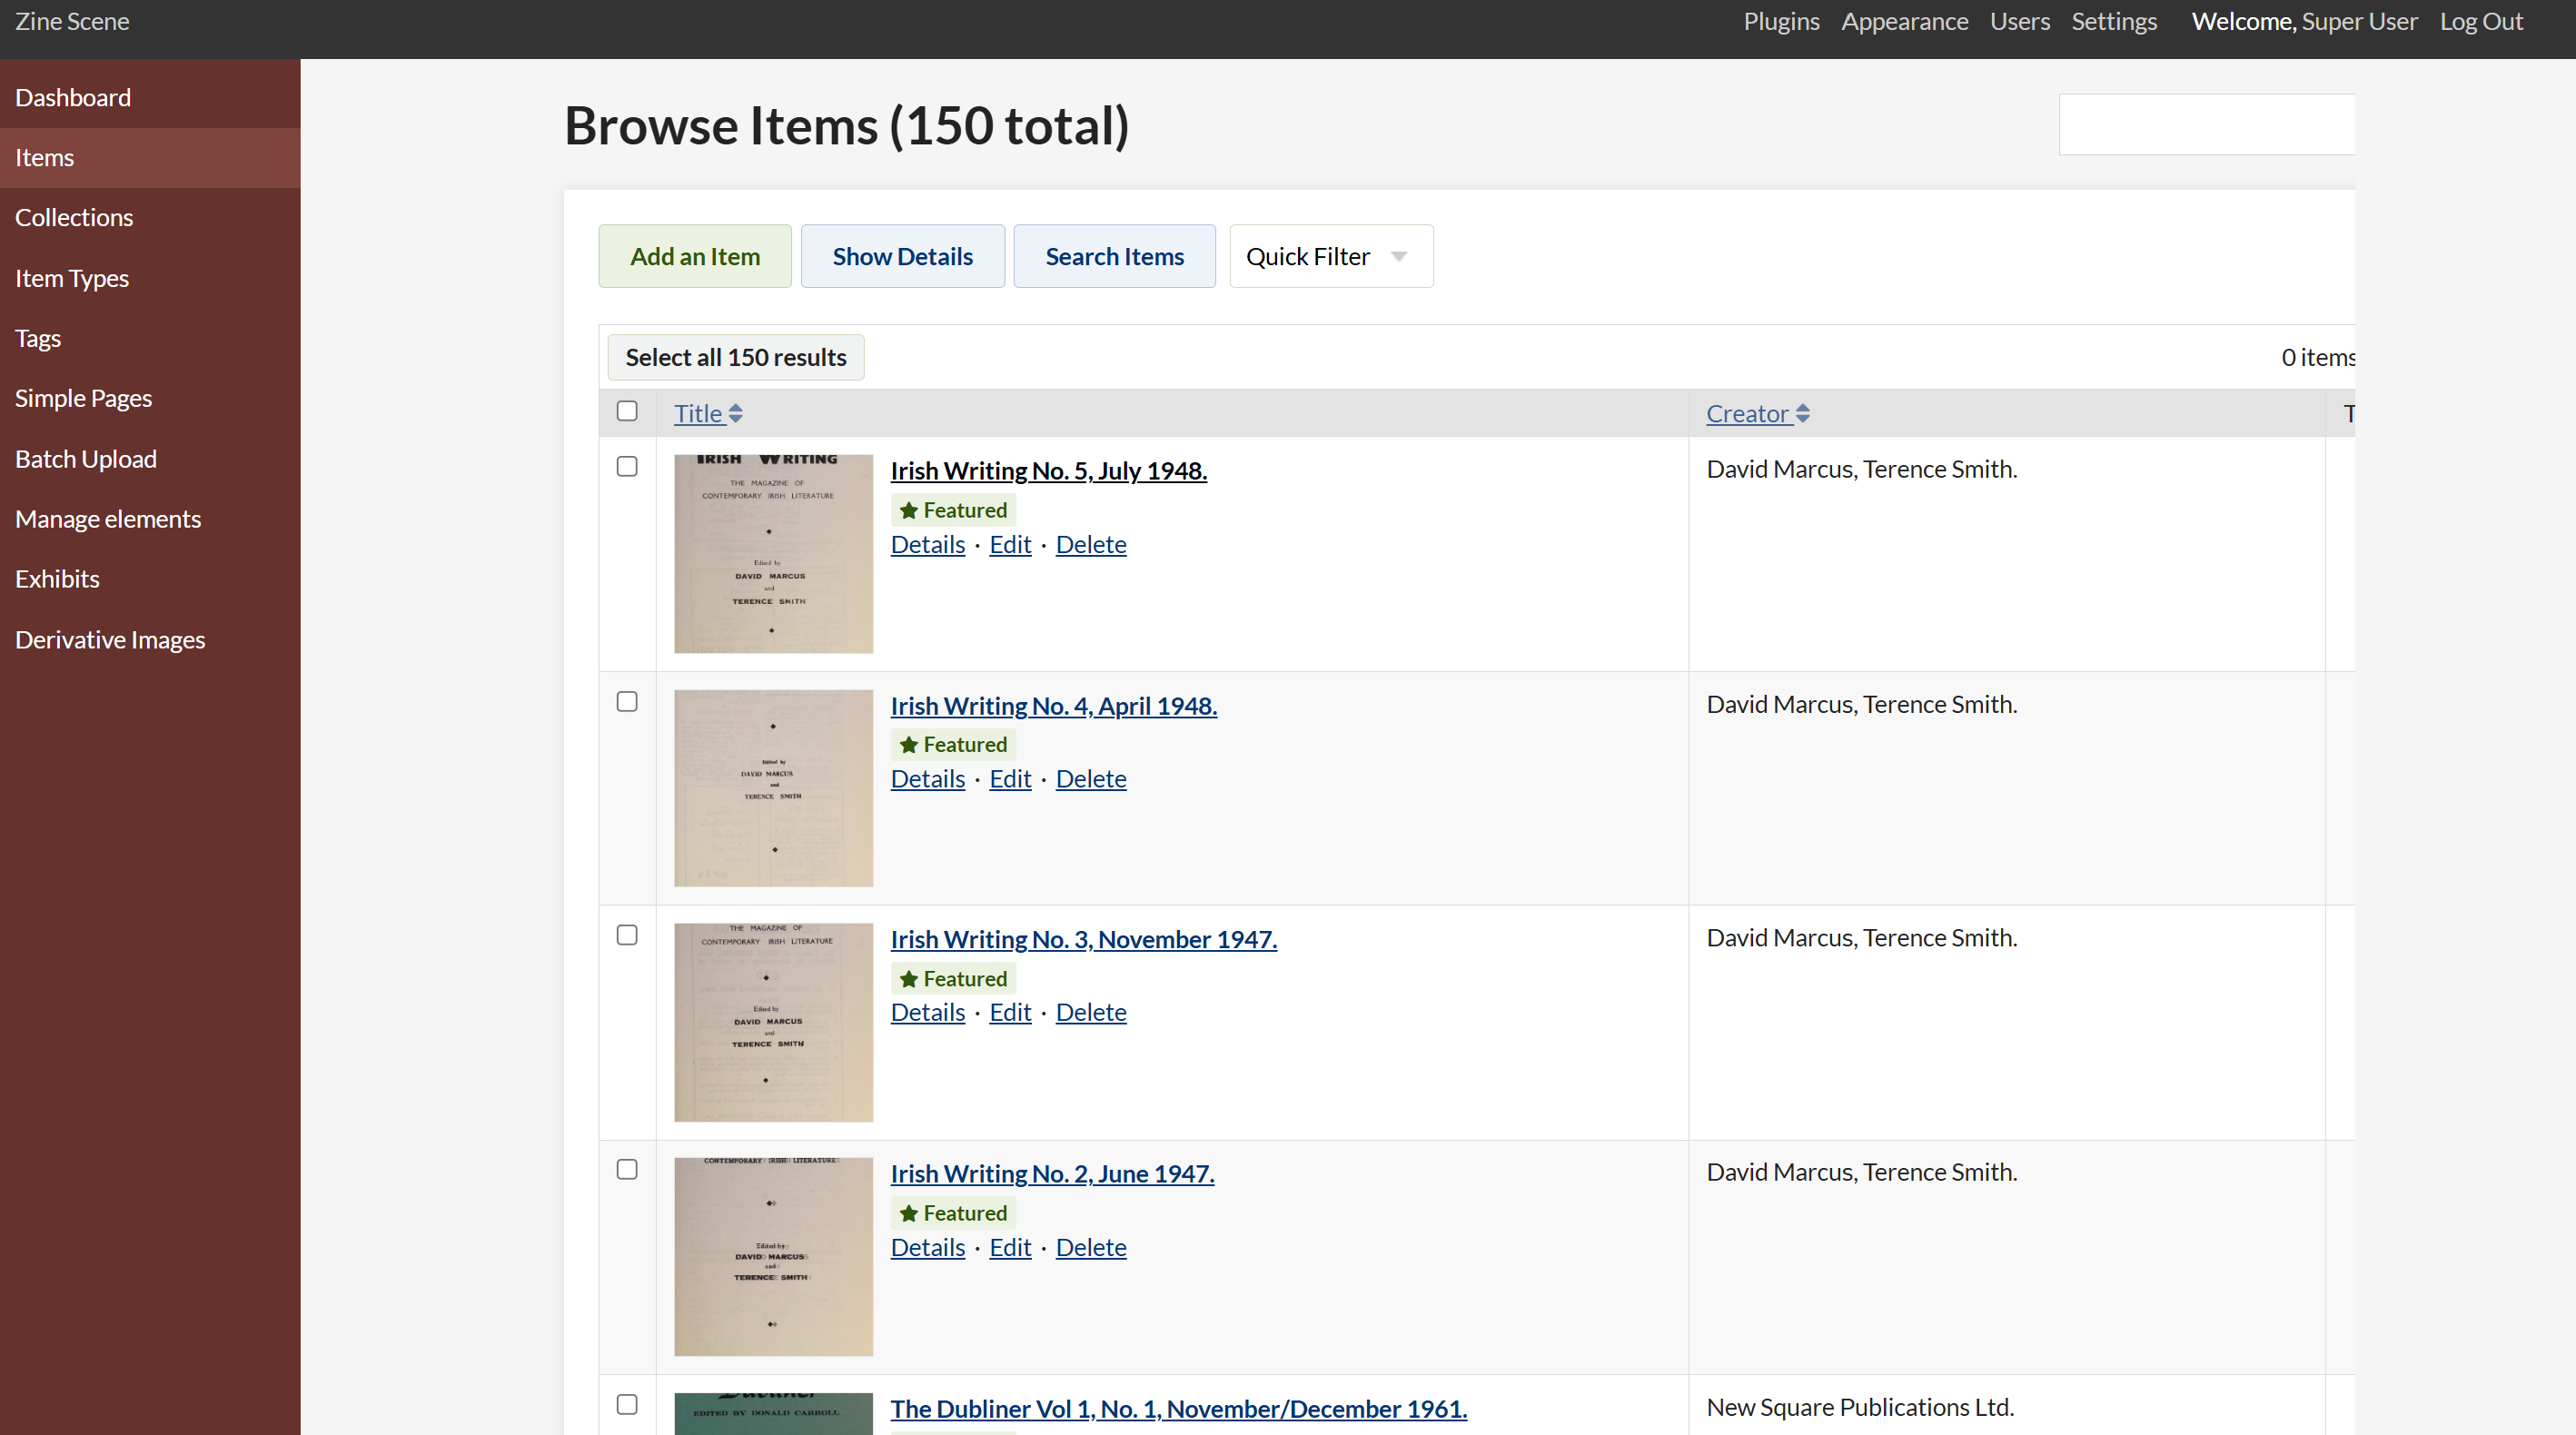Click New Square Publications Ltd. creator text

click(1860, 1408)
